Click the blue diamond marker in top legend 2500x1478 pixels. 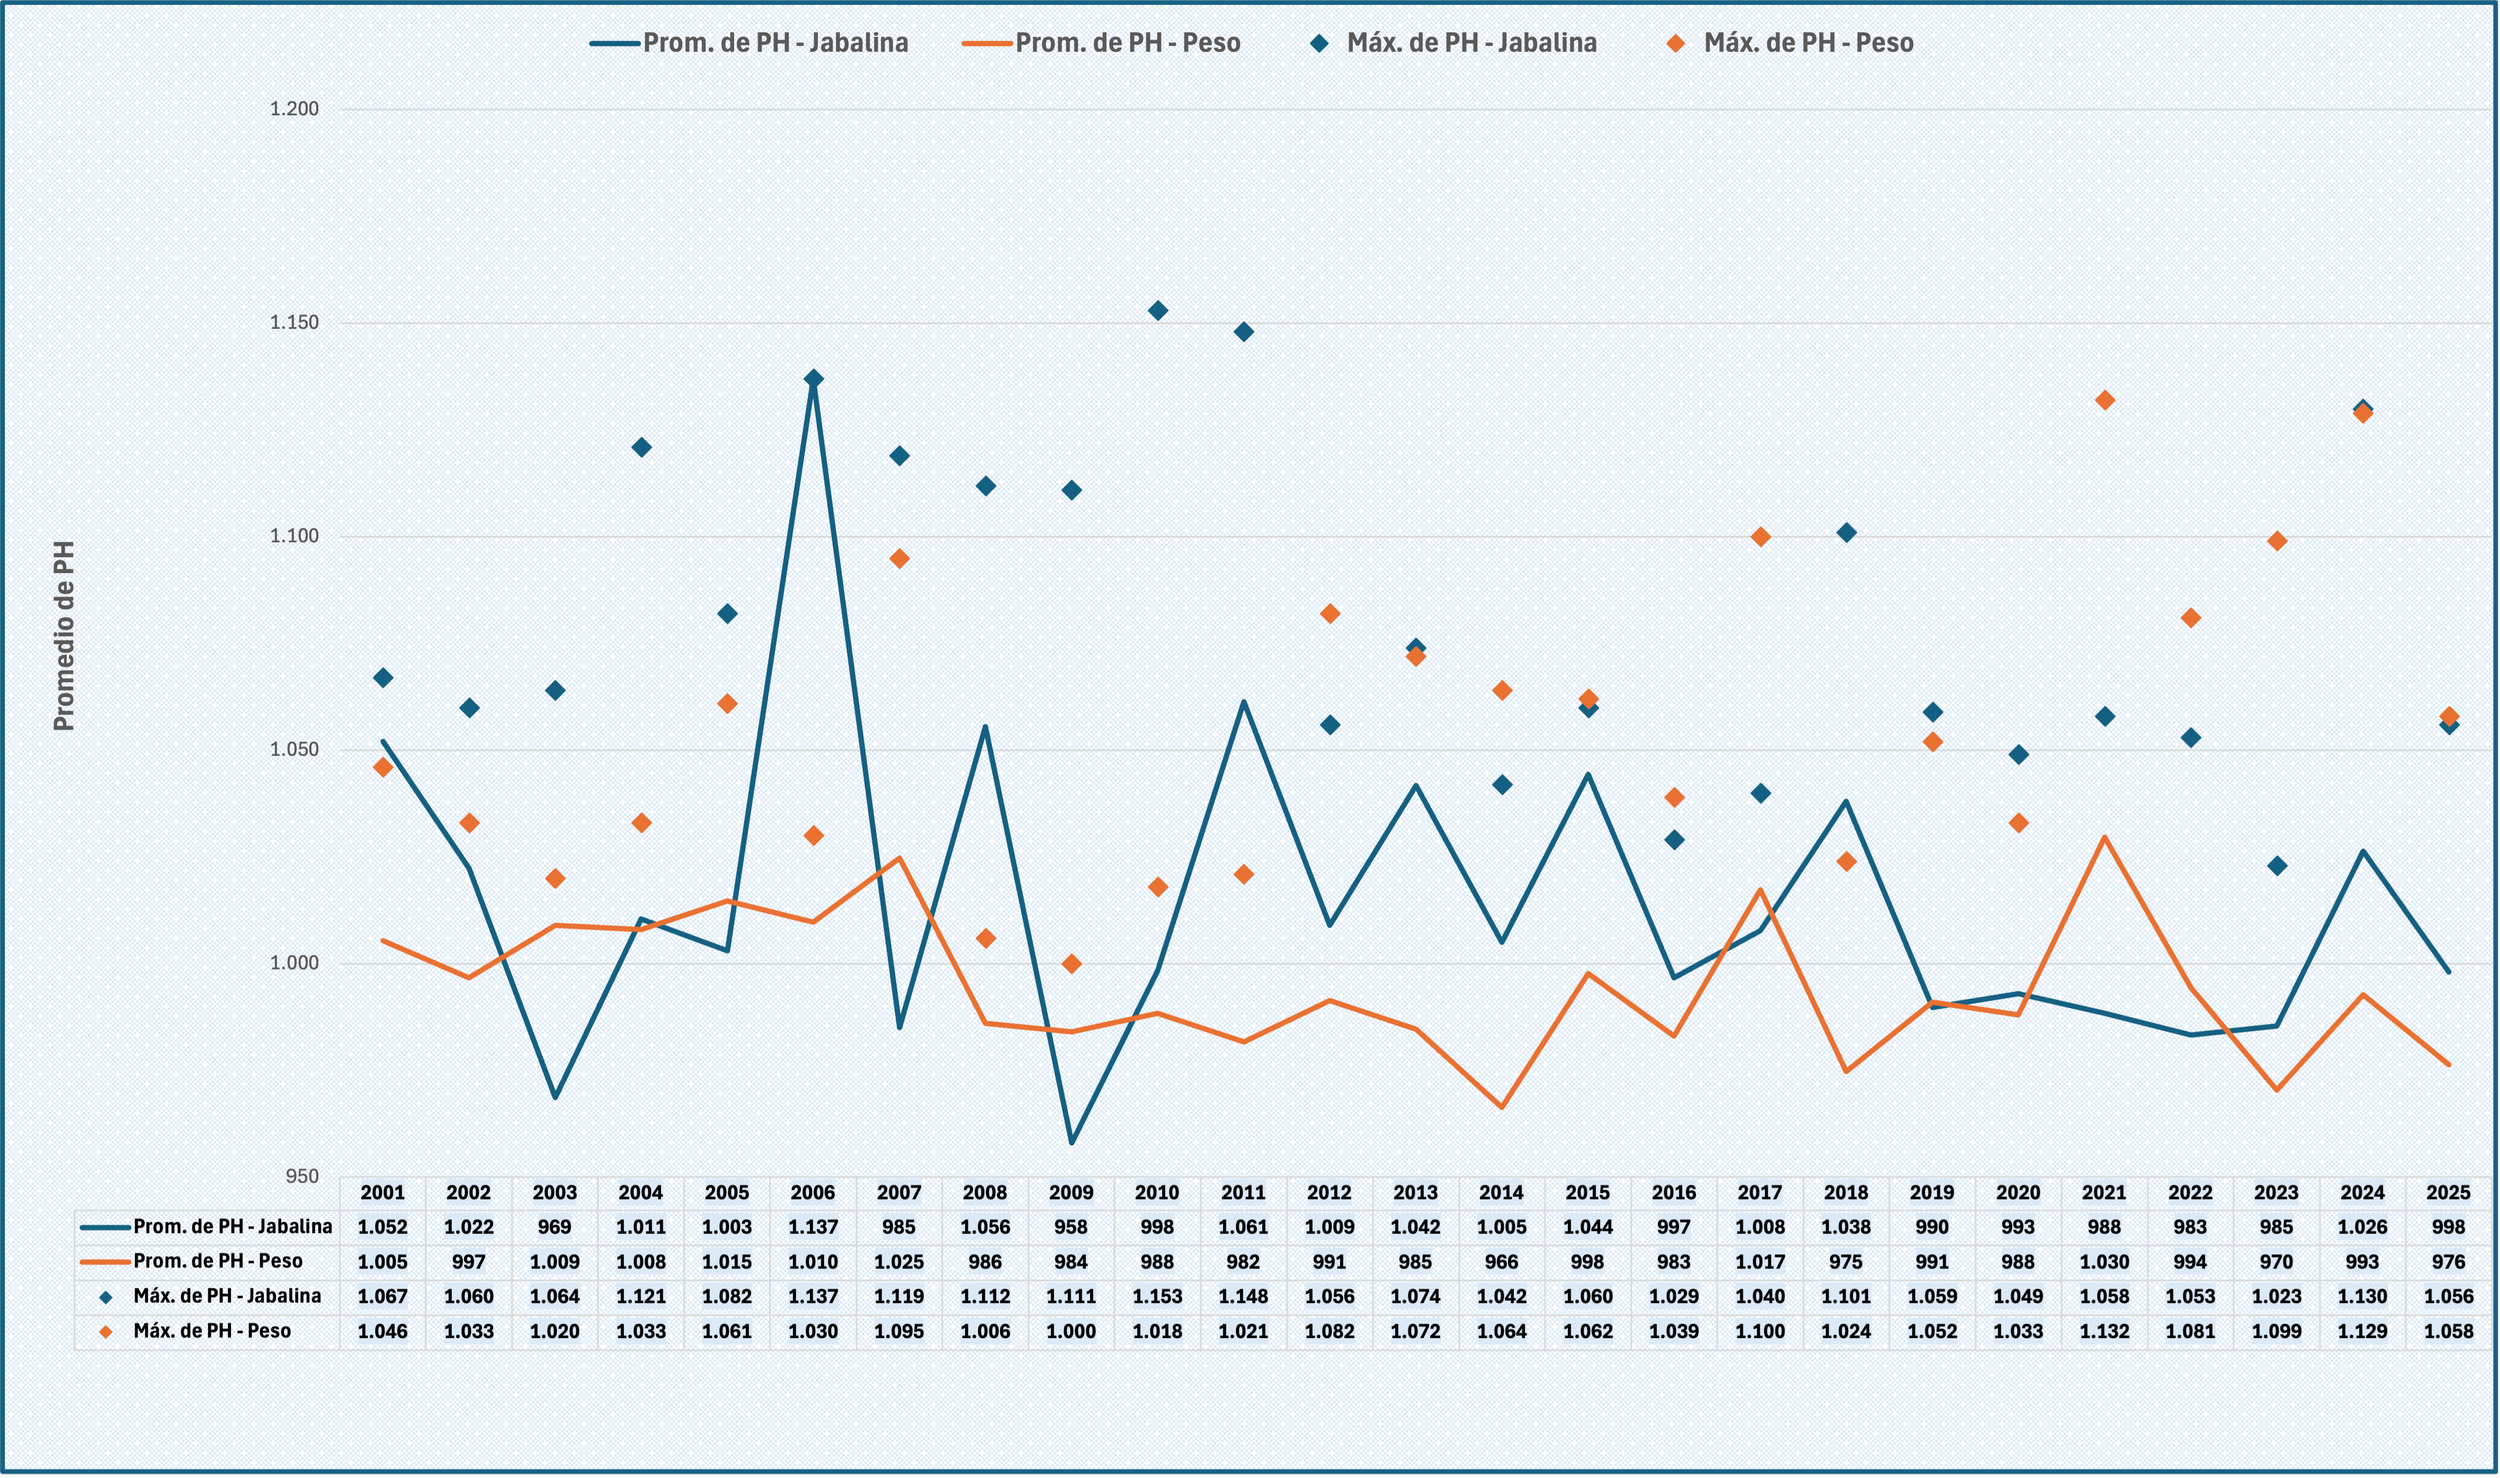pyautogui.click(x=1320, y=43)
